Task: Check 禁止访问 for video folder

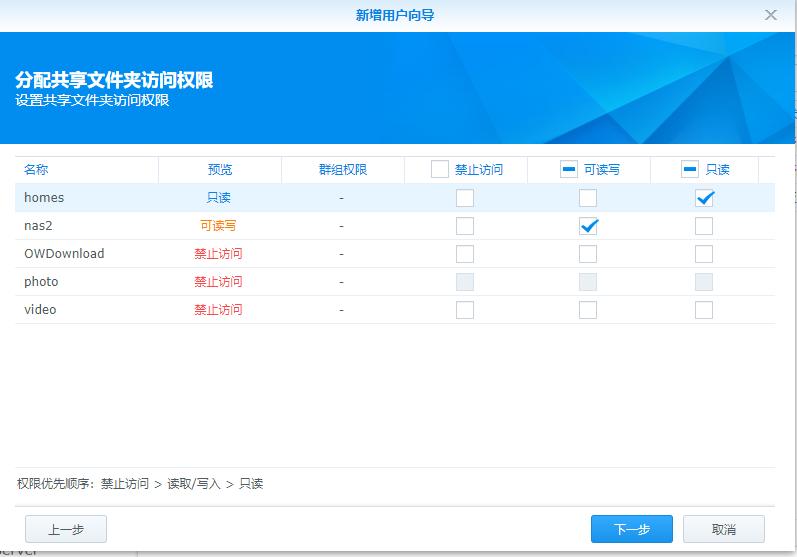Action: click(465, 310)
